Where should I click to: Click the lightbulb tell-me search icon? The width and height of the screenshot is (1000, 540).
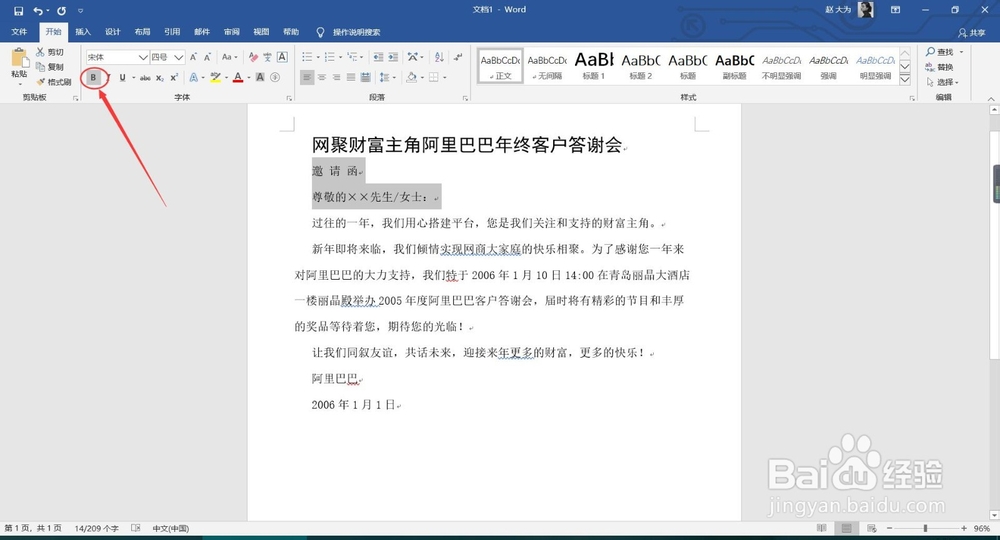(320, 32)
